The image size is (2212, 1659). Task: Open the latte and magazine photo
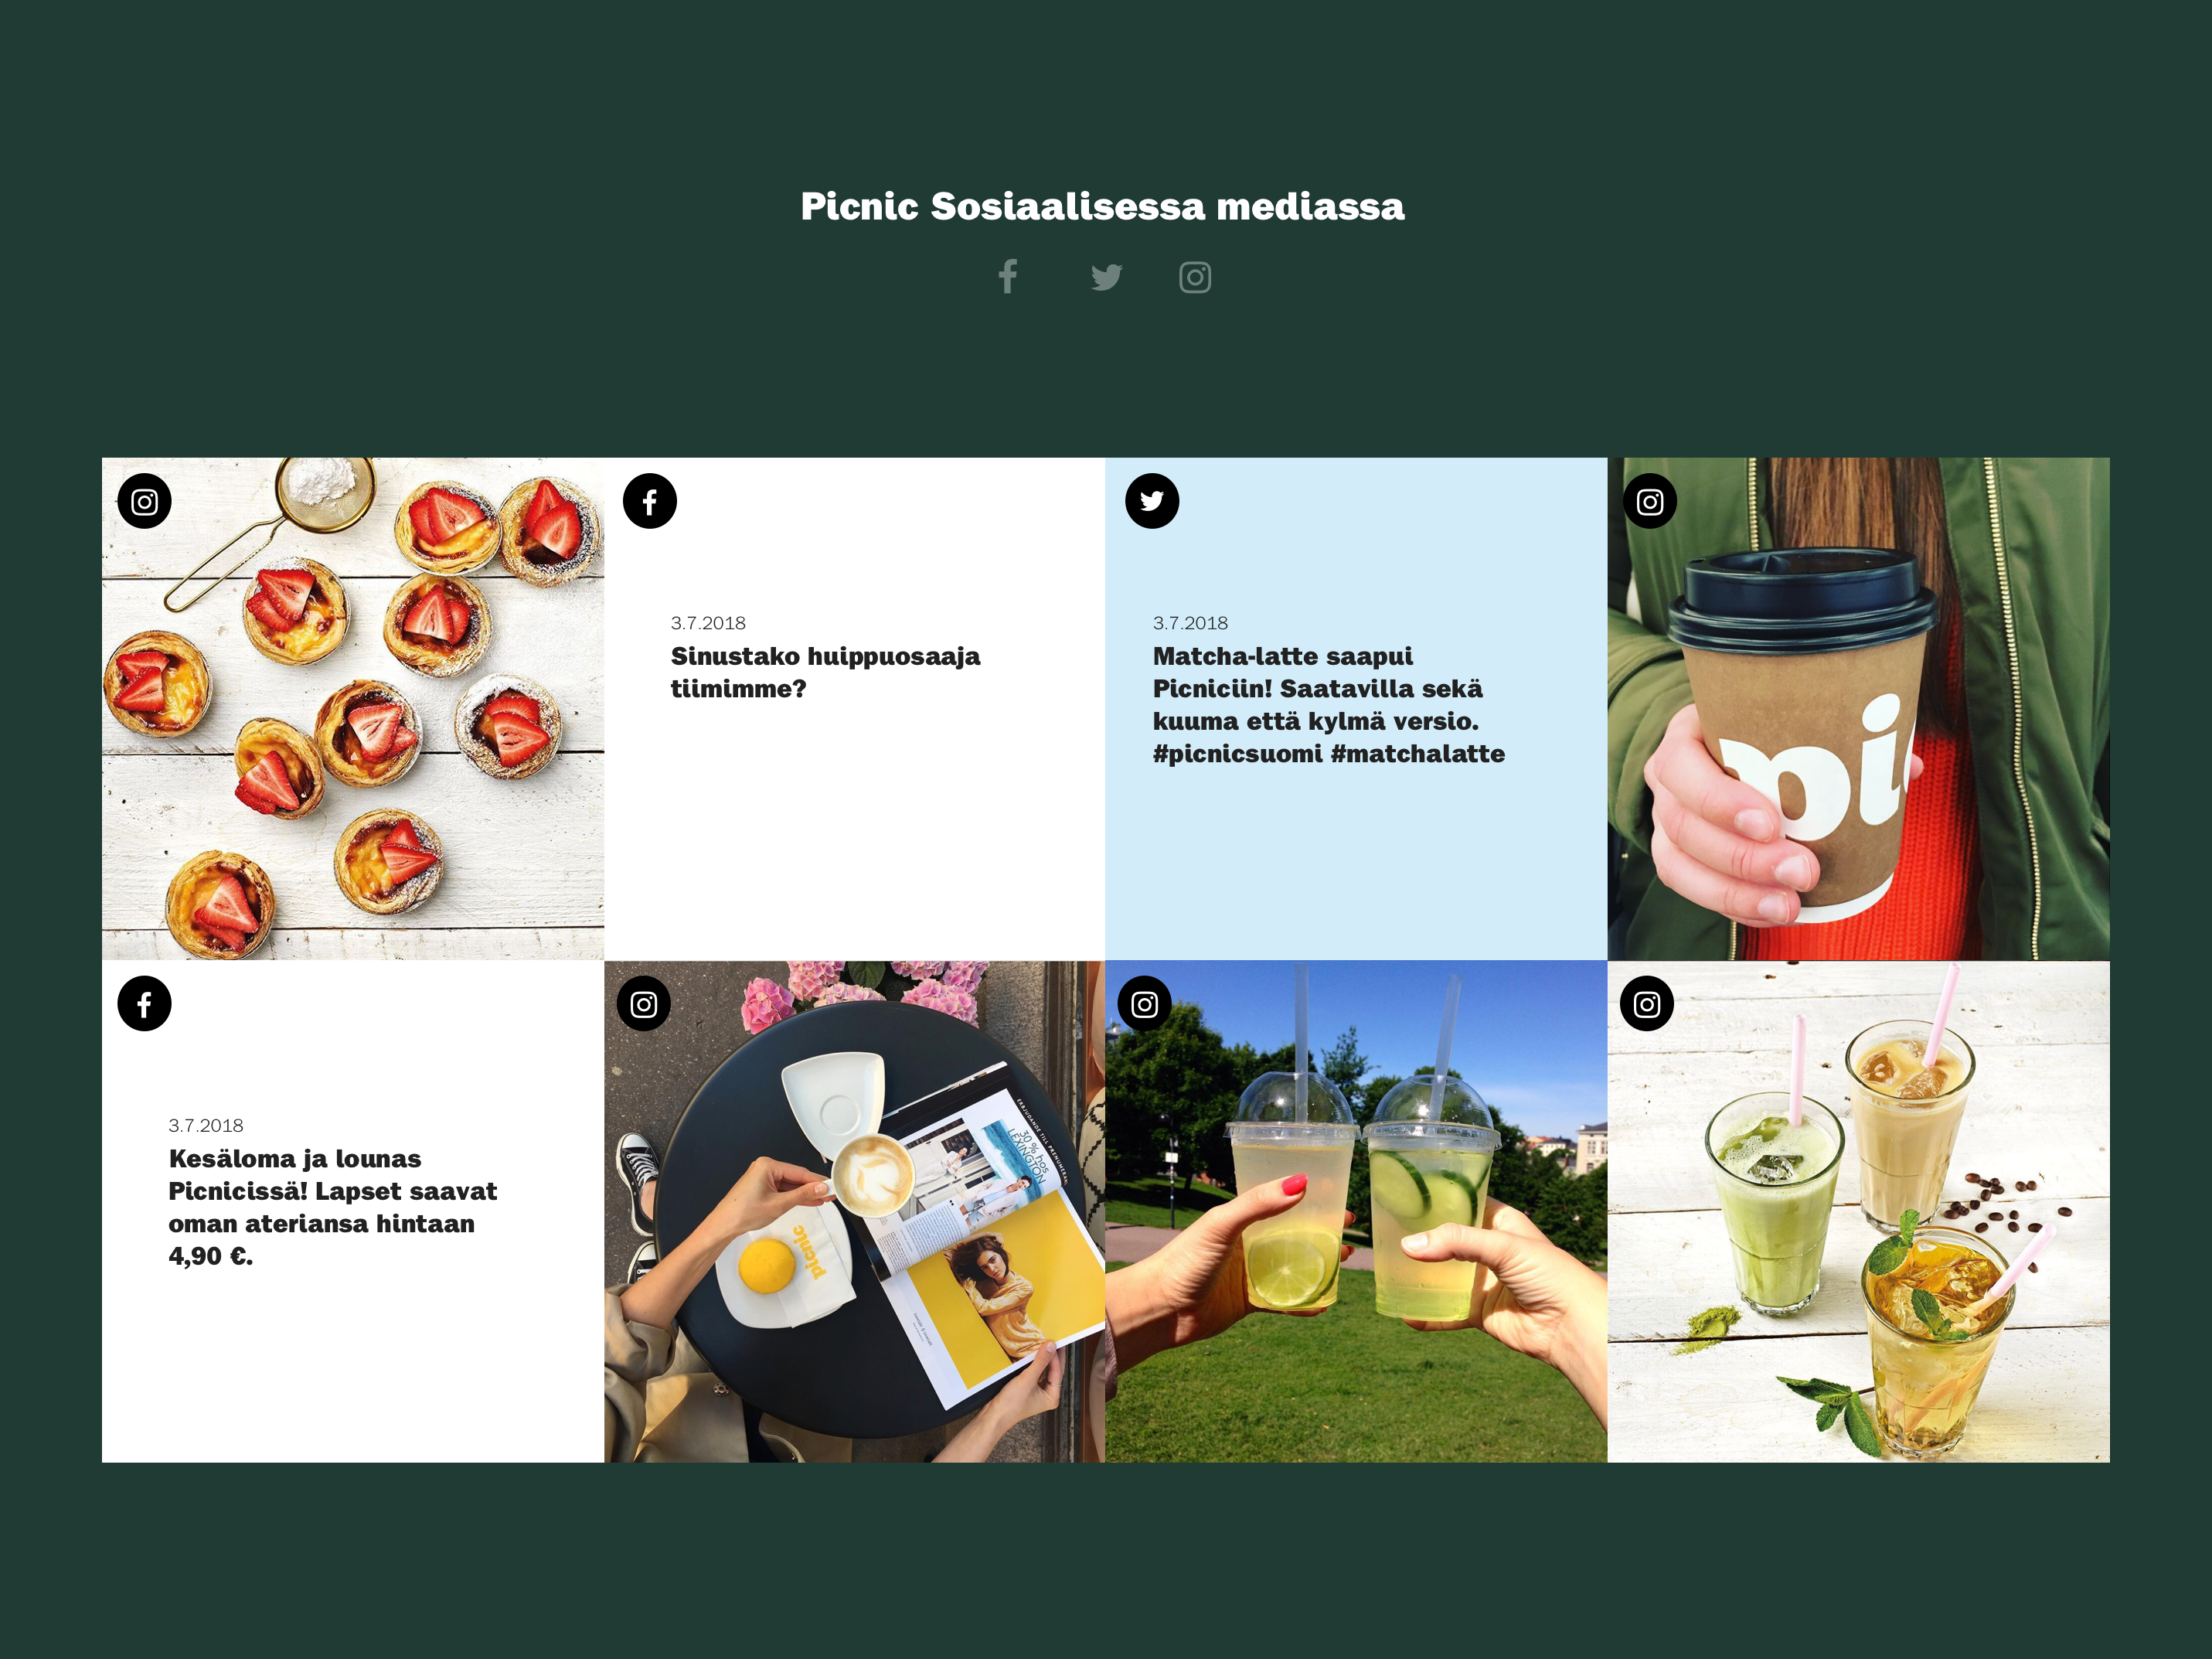[x=855, y=1211]
